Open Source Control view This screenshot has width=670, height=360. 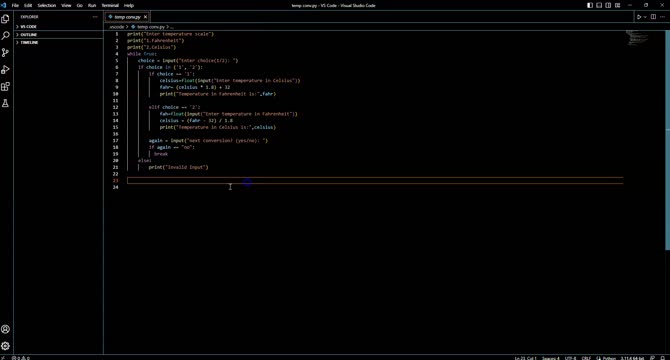6,53
